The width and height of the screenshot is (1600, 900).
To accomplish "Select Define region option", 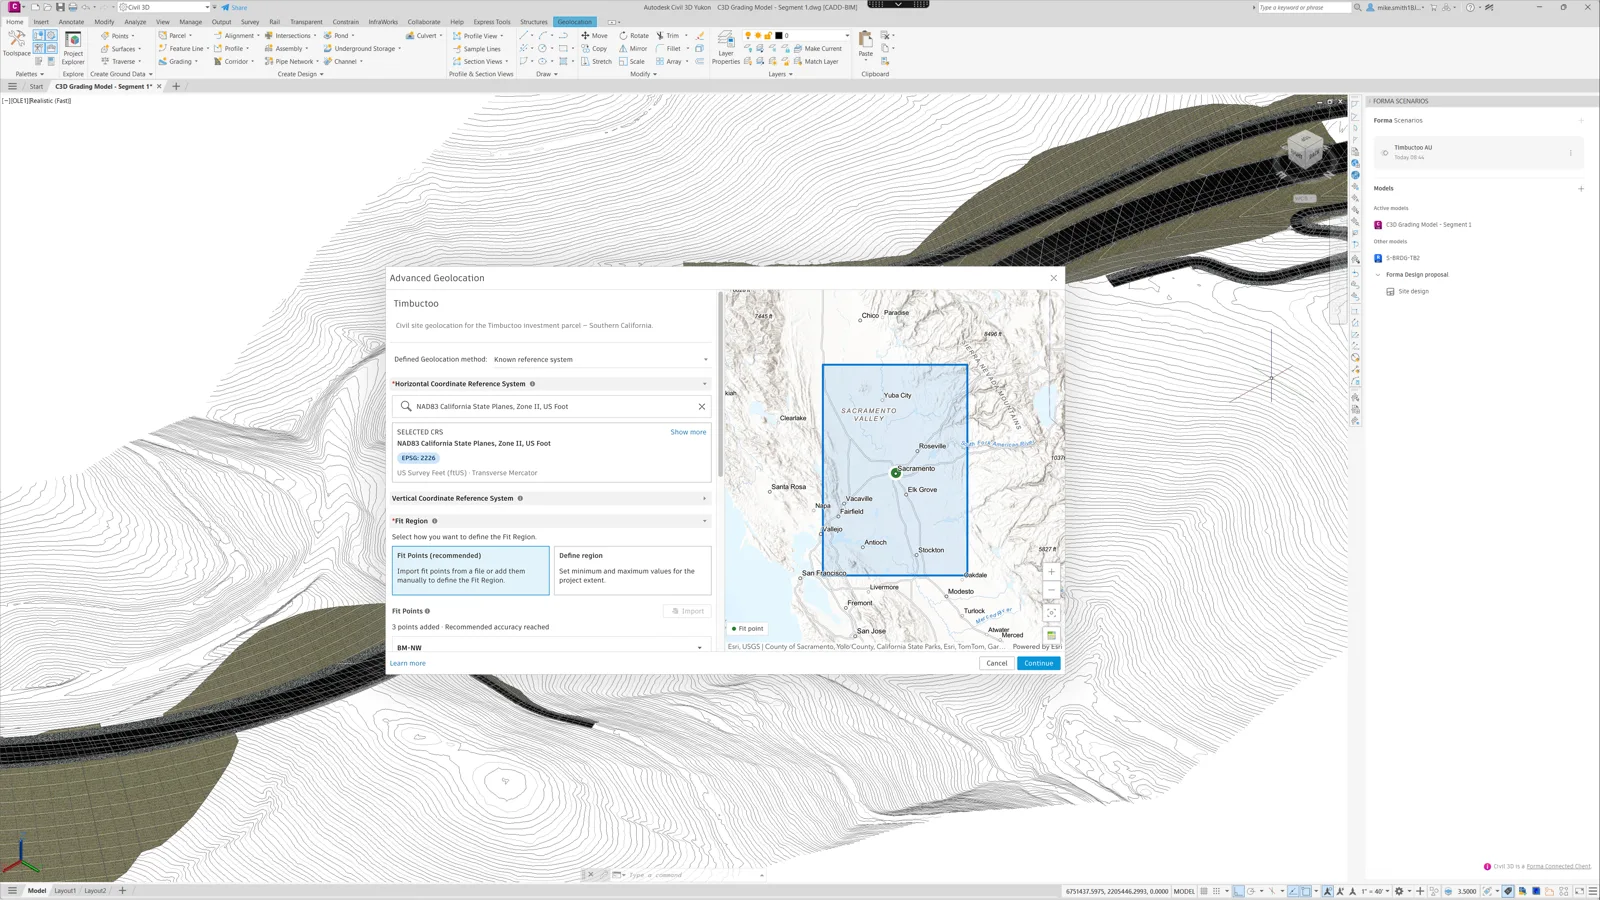I will tap(632, 570).
